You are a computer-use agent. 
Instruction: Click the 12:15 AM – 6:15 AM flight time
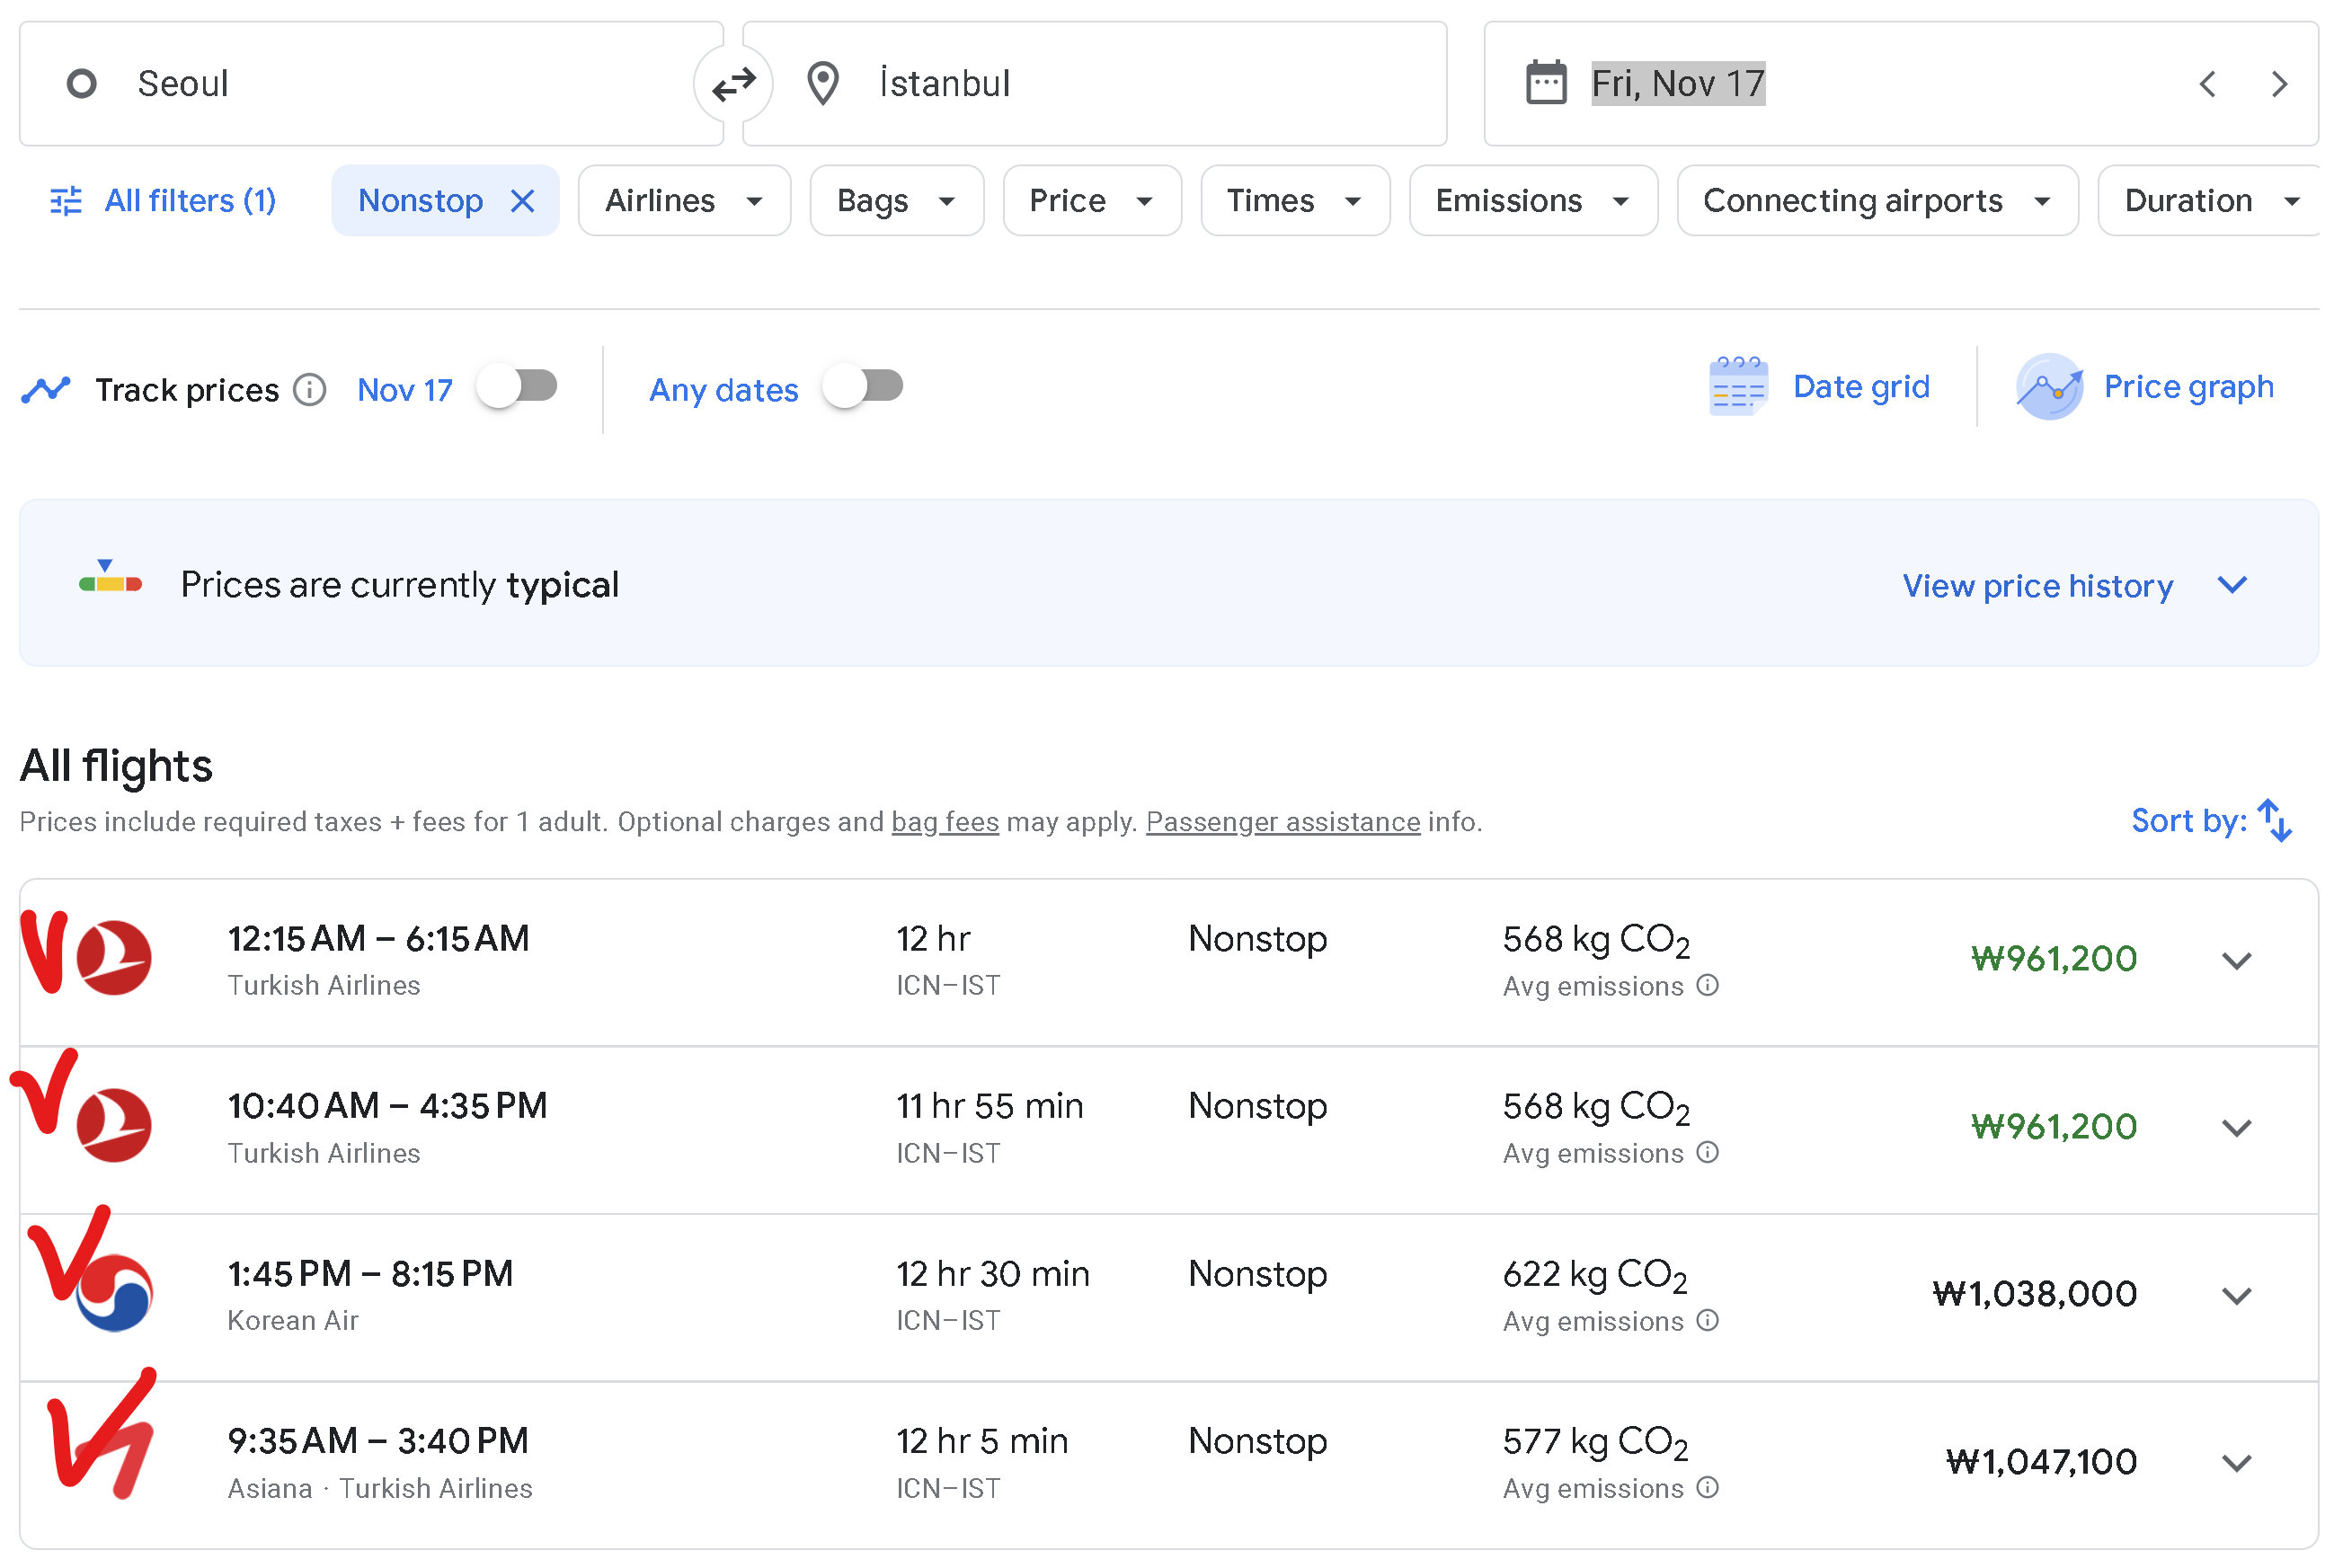pyautogui.click(x=378, y=939)
